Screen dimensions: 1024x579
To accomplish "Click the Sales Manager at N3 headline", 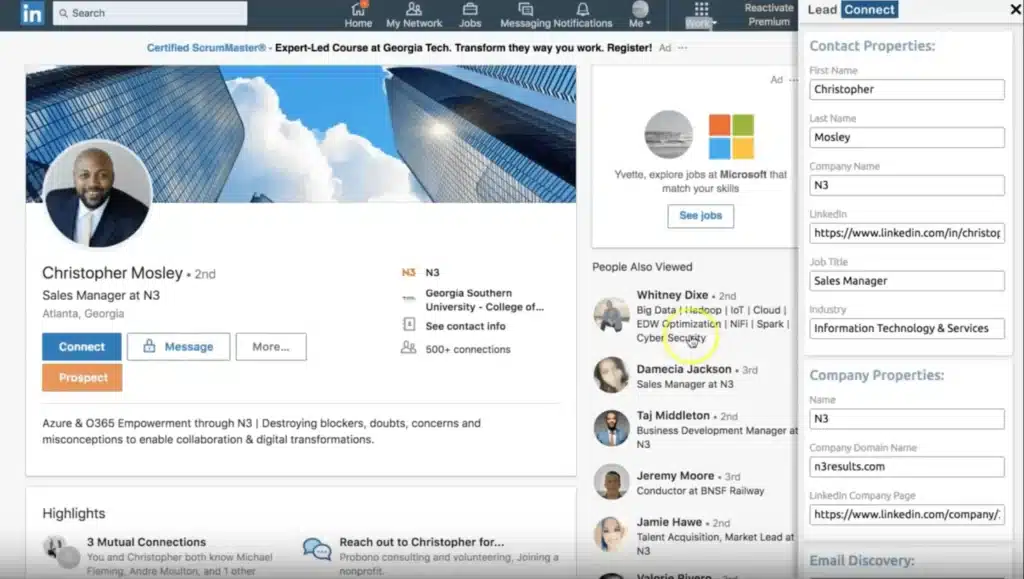I will [101, 295].
